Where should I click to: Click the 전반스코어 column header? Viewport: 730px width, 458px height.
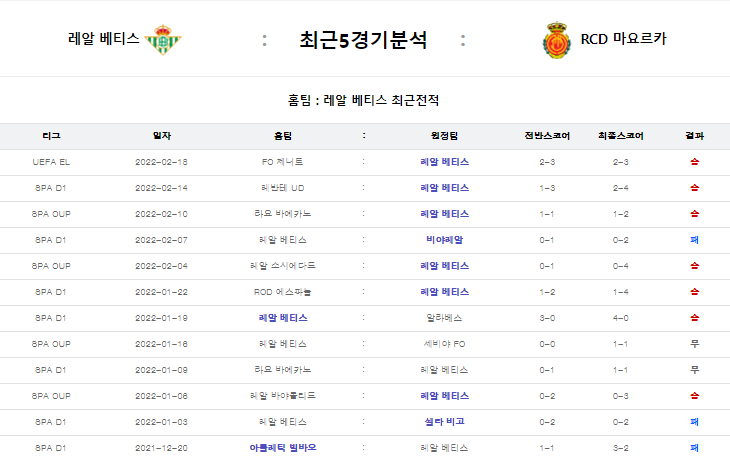pos(547,135)
